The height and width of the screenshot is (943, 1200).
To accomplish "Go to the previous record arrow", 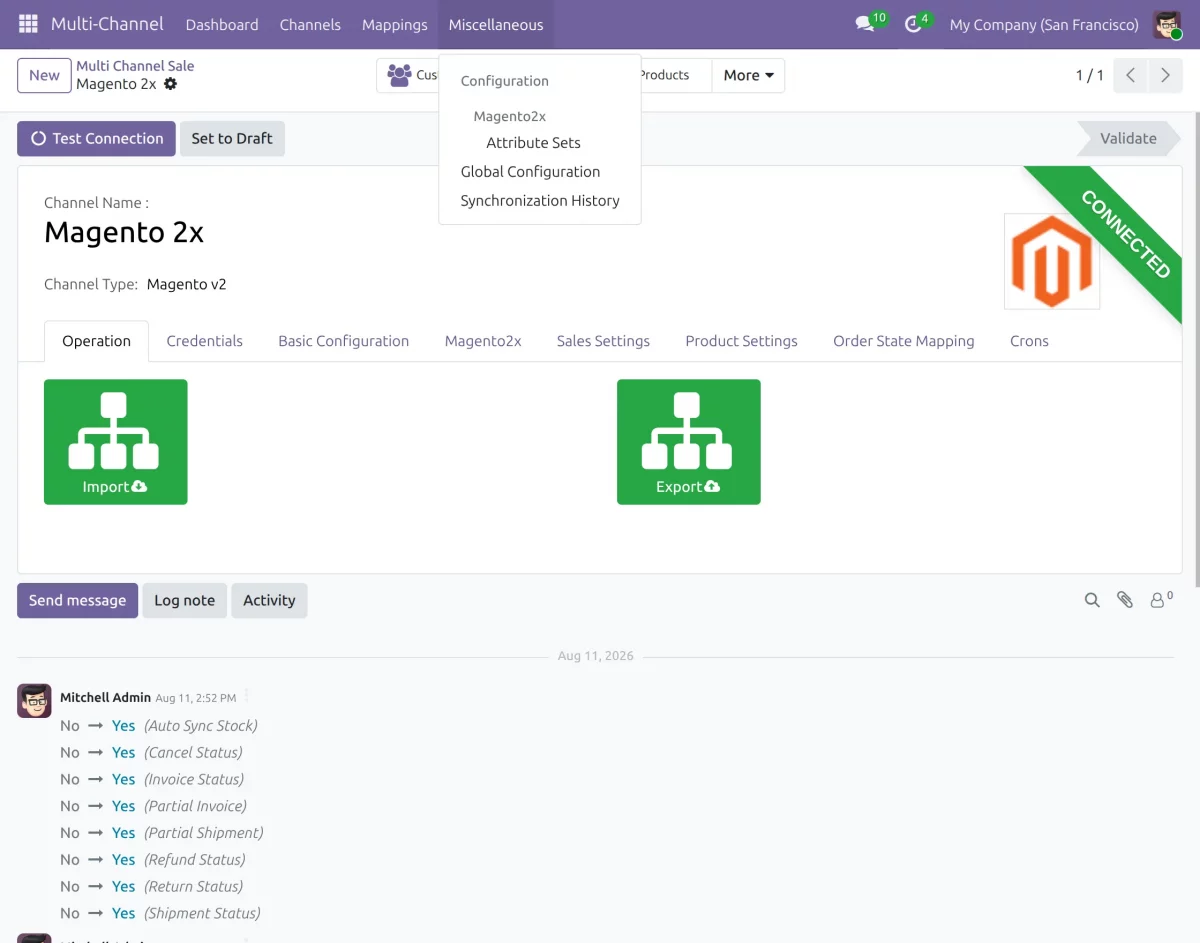I will pyautogui.click(x=1130, y=75).
